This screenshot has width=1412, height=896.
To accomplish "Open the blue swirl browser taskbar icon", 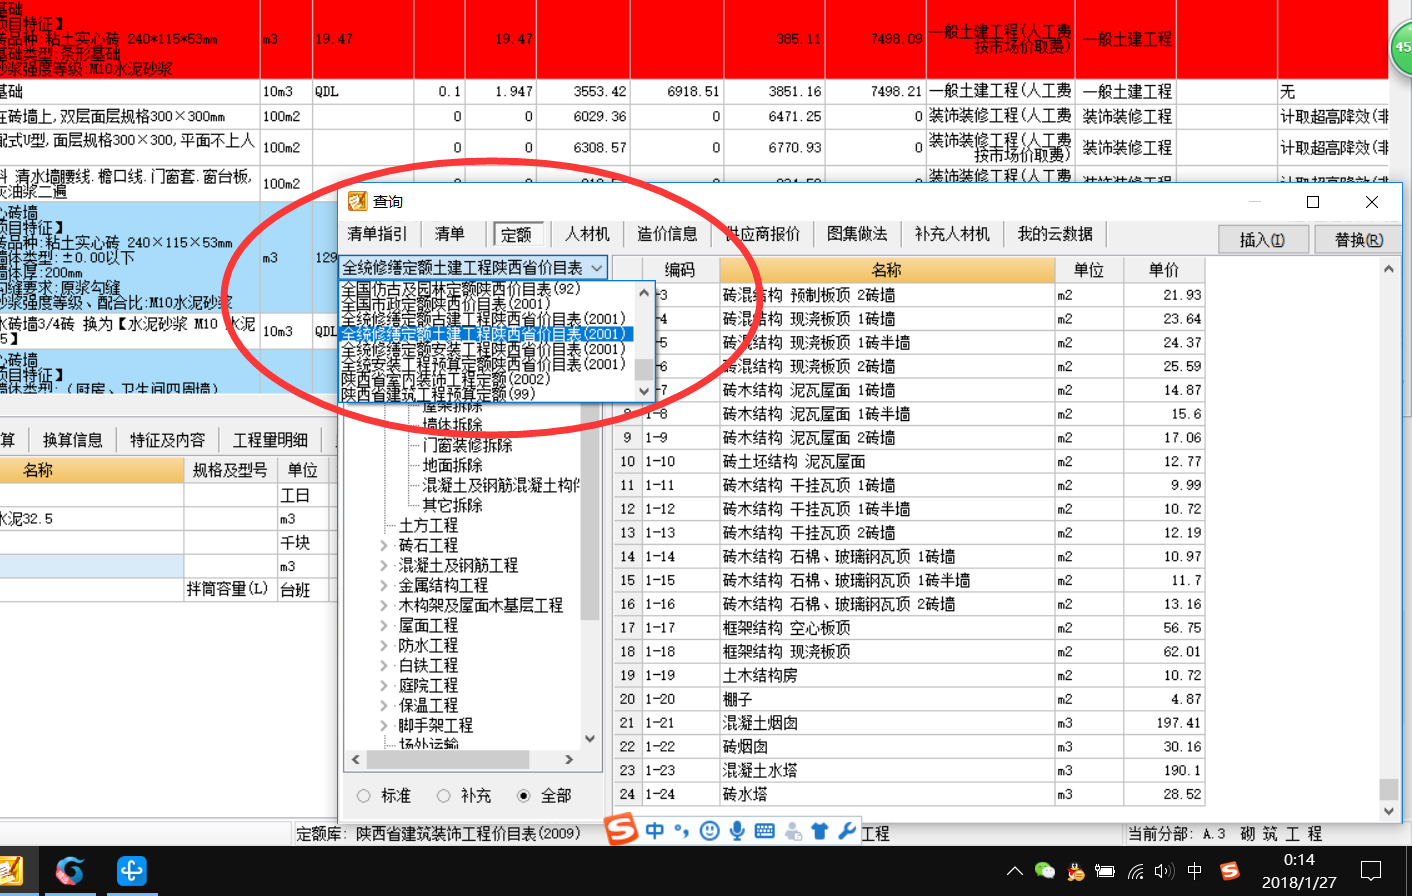I will click(x=70, y=871).
